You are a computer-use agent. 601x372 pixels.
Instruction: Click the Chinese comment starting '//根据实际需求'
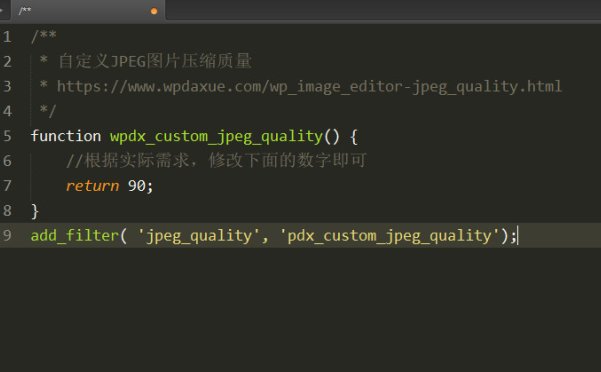(x=216, y=161)
